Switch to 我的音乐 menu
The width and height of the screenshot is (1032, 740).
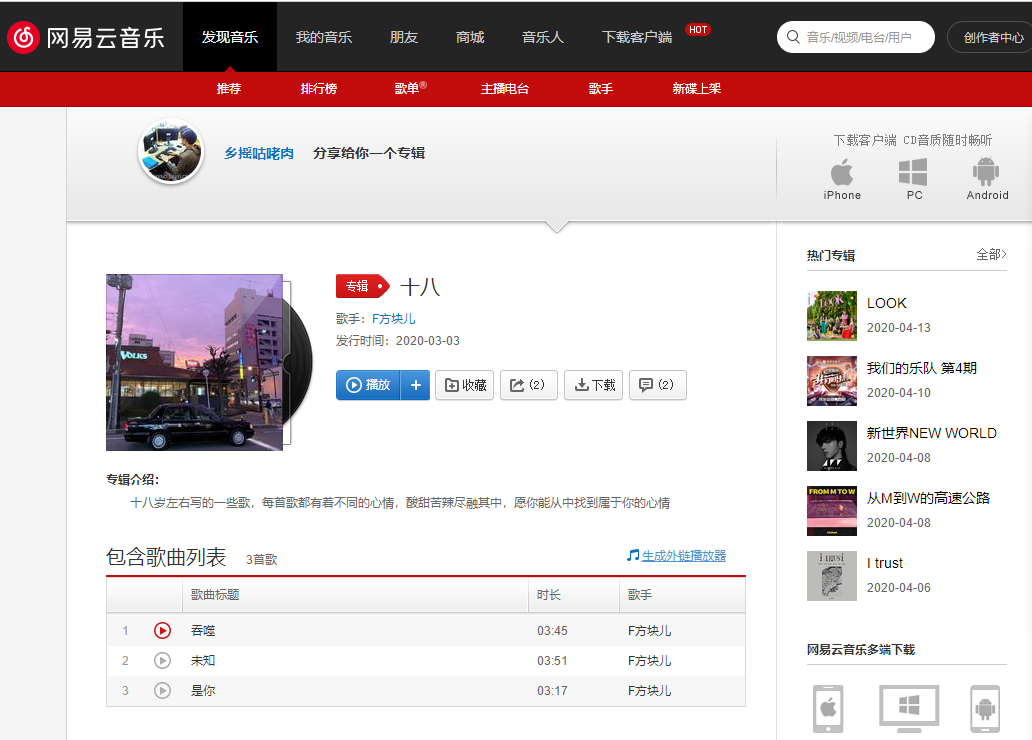pyautogui.click(x=323, y=37)
